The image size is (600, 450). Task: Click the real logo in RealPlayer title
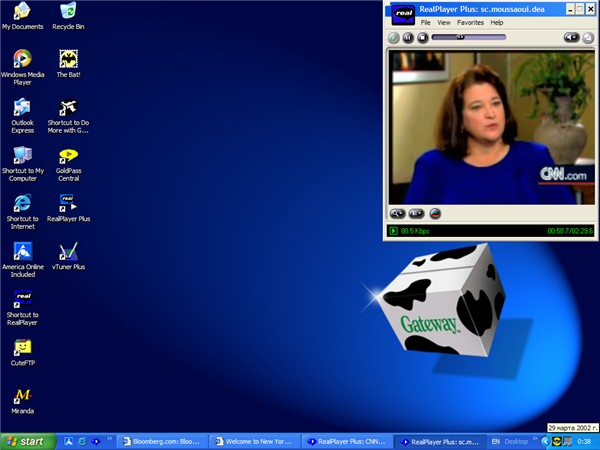pyautogui.click(x=403, y=15)
